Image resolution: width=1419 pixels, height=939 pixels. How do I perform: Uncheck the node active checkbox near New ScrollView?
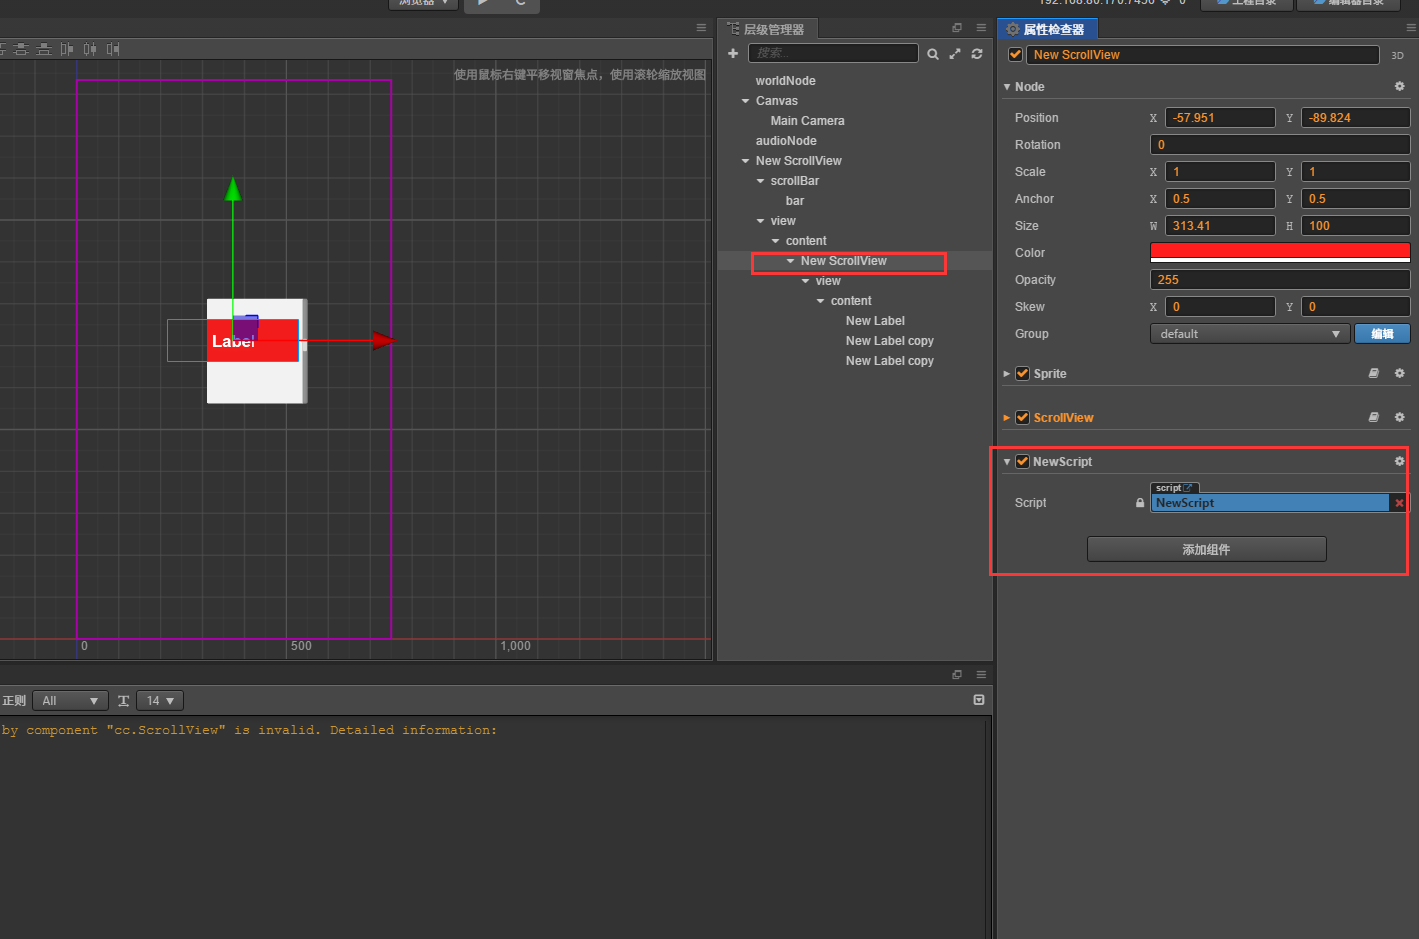tap(1013, 54)
